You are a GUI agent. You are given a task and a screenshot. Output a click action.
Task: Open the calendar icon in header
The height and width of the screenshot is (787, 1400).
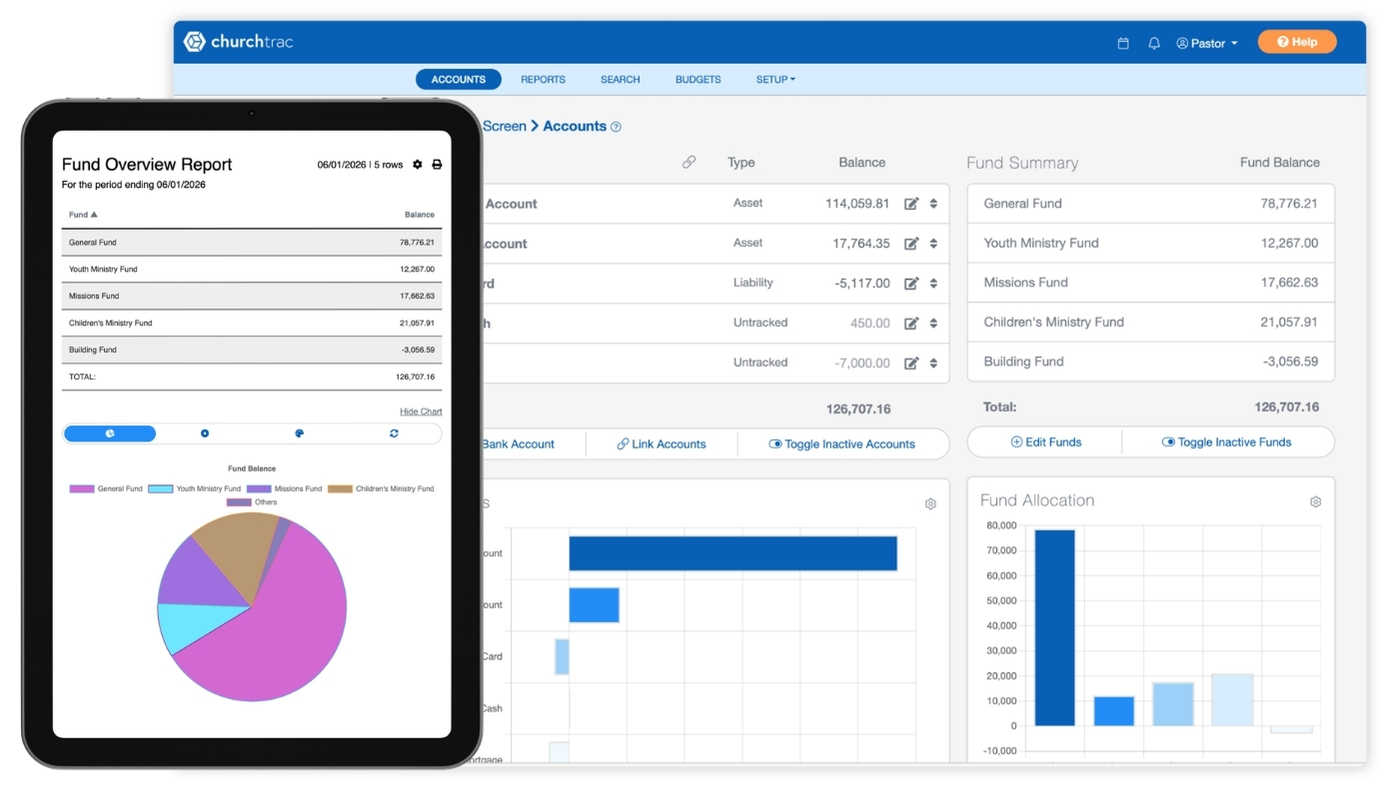(1123, 43)
